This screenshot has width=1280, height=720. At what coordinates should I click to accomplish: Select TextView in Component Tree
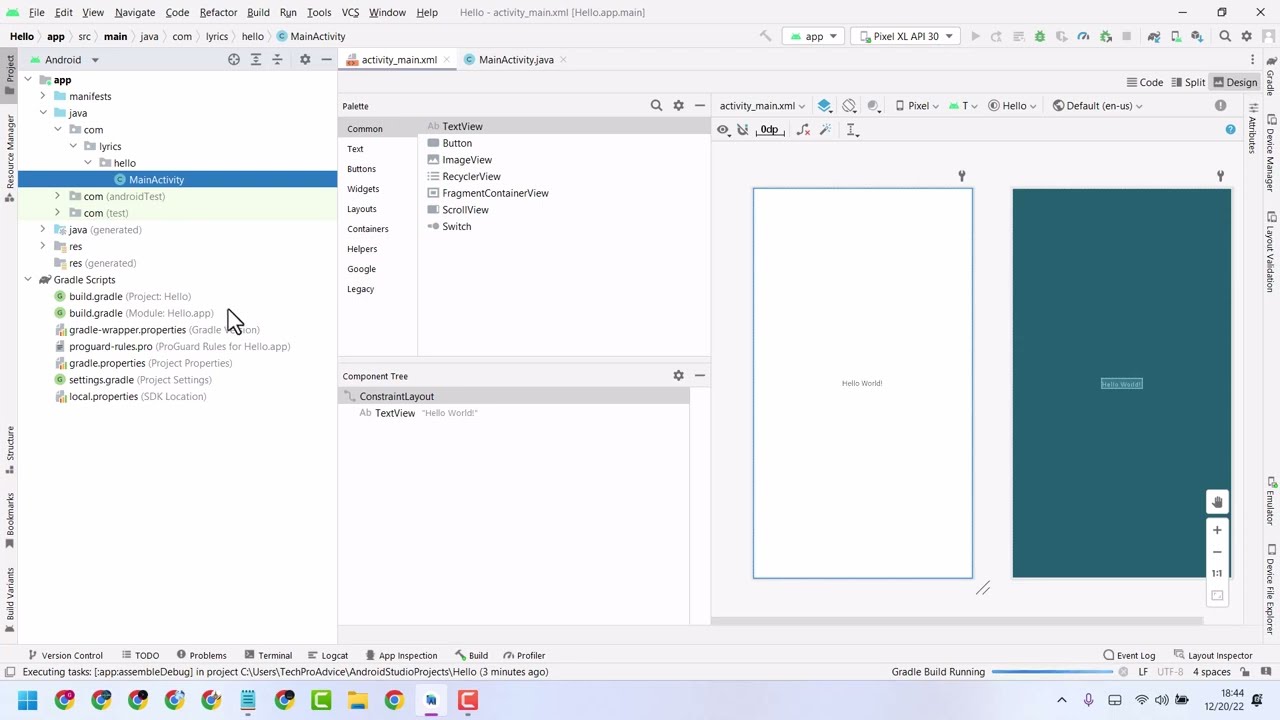point(394,413)
